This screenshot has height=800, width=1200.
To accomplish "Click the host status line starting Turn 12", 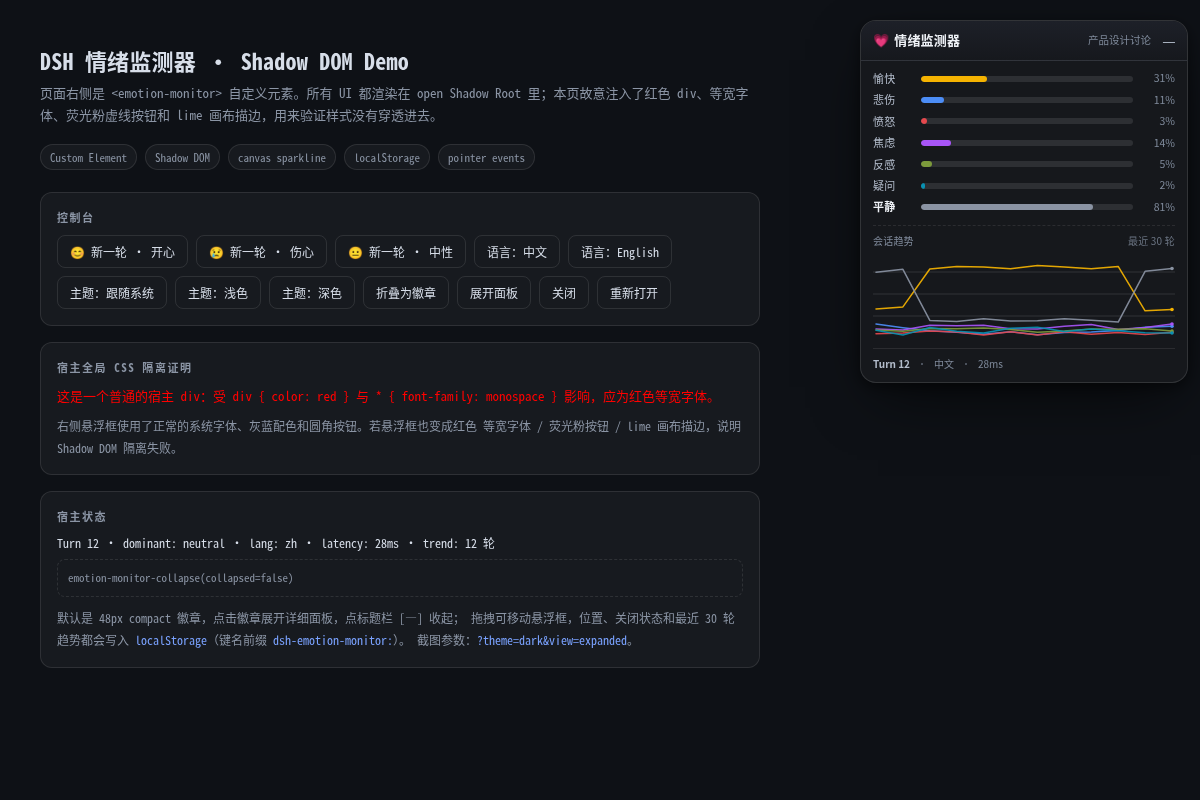I will (276, 544).
